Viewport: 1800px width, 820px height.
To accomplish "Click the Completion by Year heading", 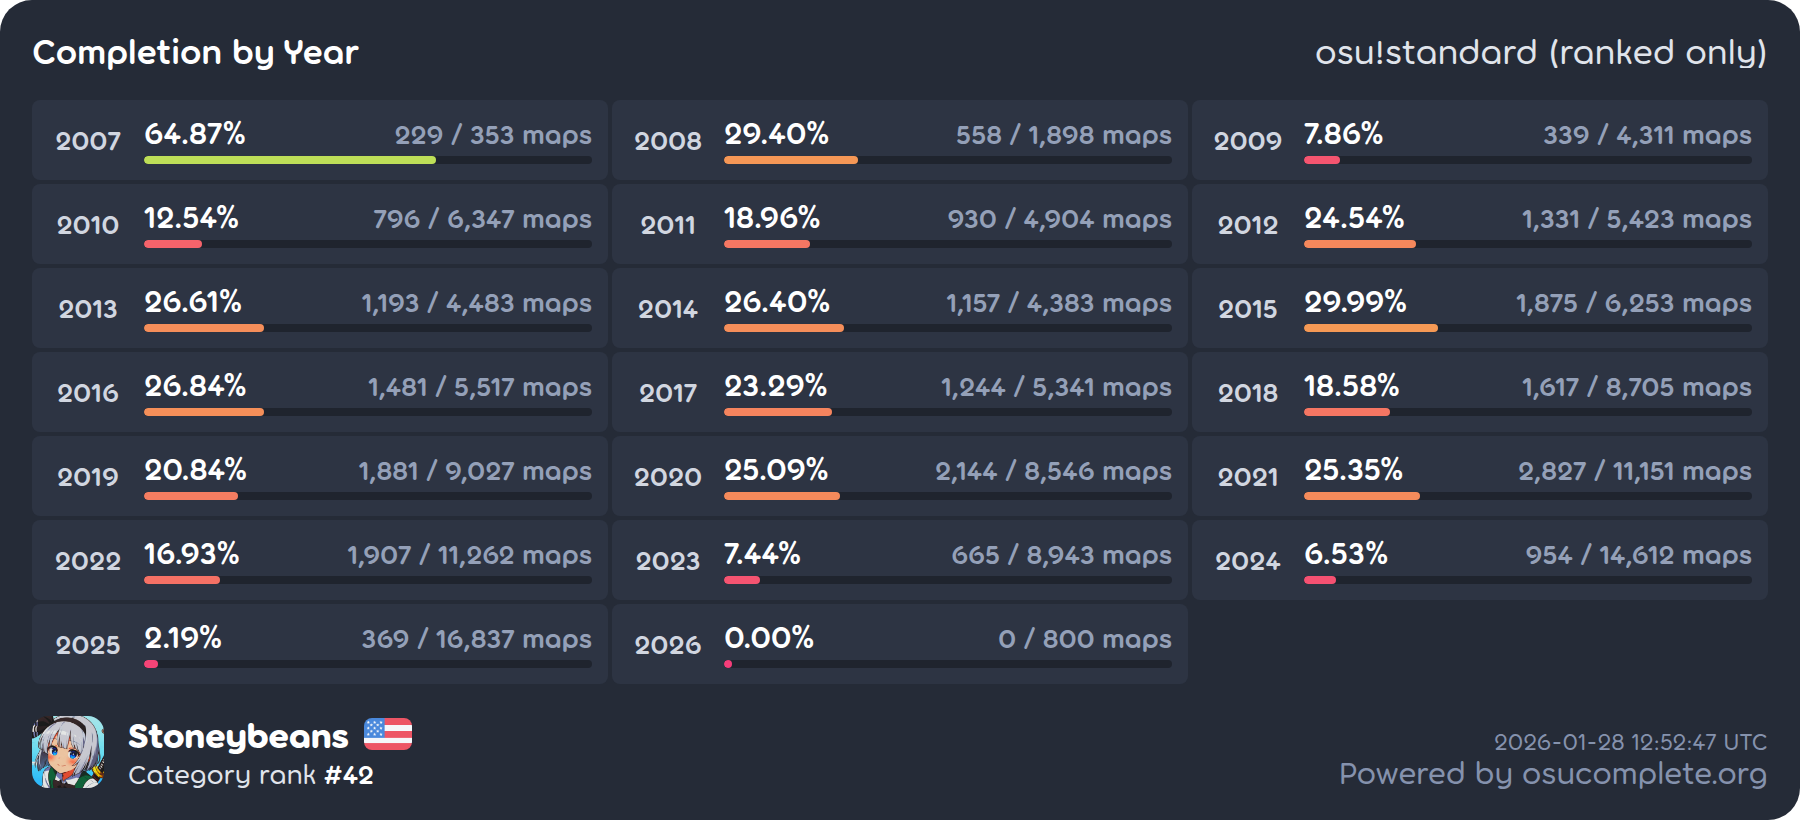I will point(196,52).
